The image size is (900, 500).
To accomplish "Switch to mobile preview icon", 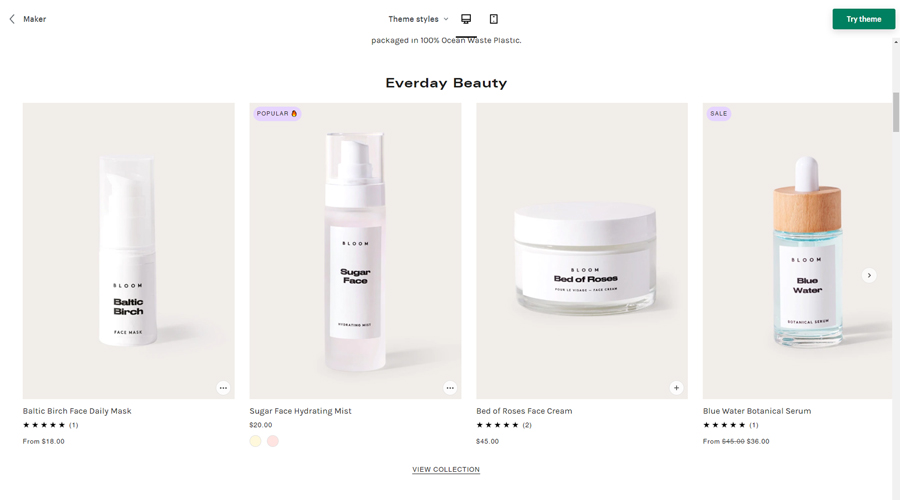I will click(494, 19).
